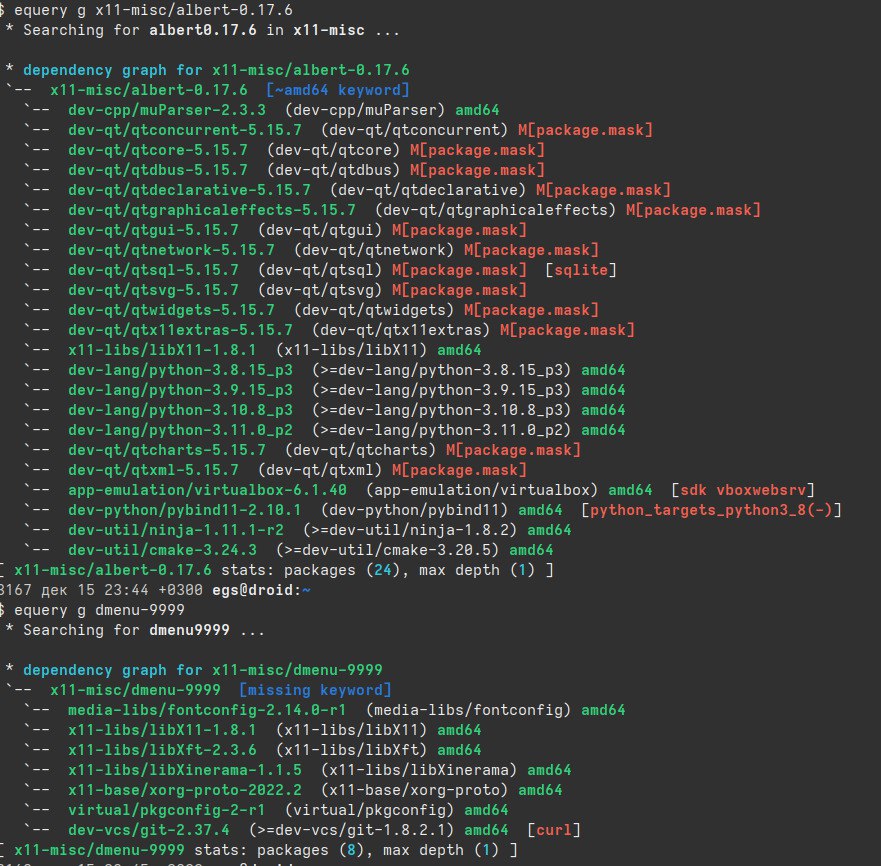Viewport: 881px width, 866px height.
Task: Click 'dependency graph for x11-misc/albert-0.17.6' heading
Action: (x=216, y=70)
